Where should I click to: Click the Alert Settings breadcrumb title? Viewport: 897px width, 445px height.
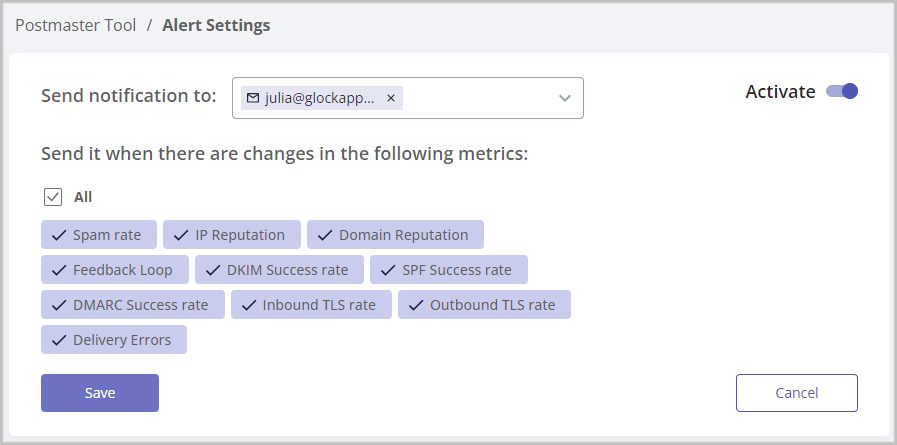(216, 26)
